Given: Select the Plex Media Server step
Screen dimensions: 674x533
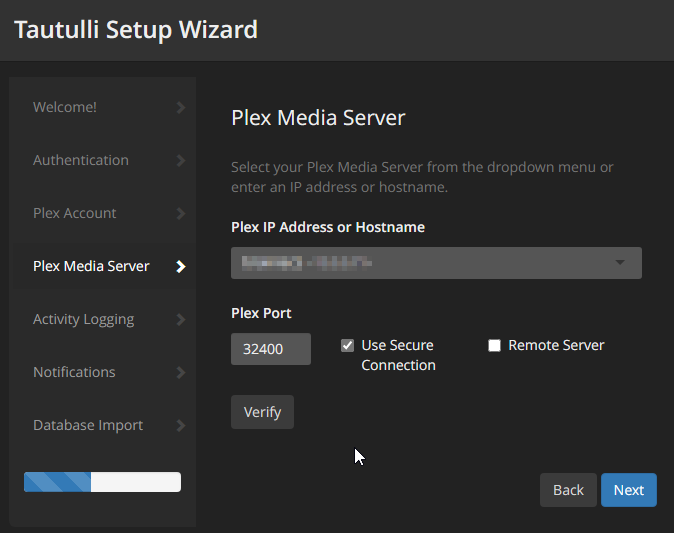Looking at the screenshot, I should tap(103, 266).
